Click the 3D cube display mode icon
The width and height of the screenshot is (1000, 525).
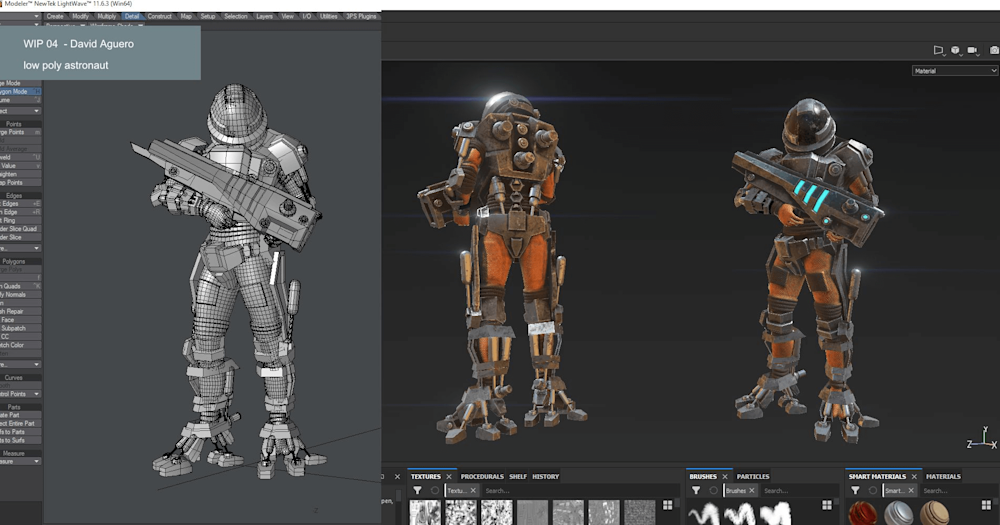[x=956, y=50]
